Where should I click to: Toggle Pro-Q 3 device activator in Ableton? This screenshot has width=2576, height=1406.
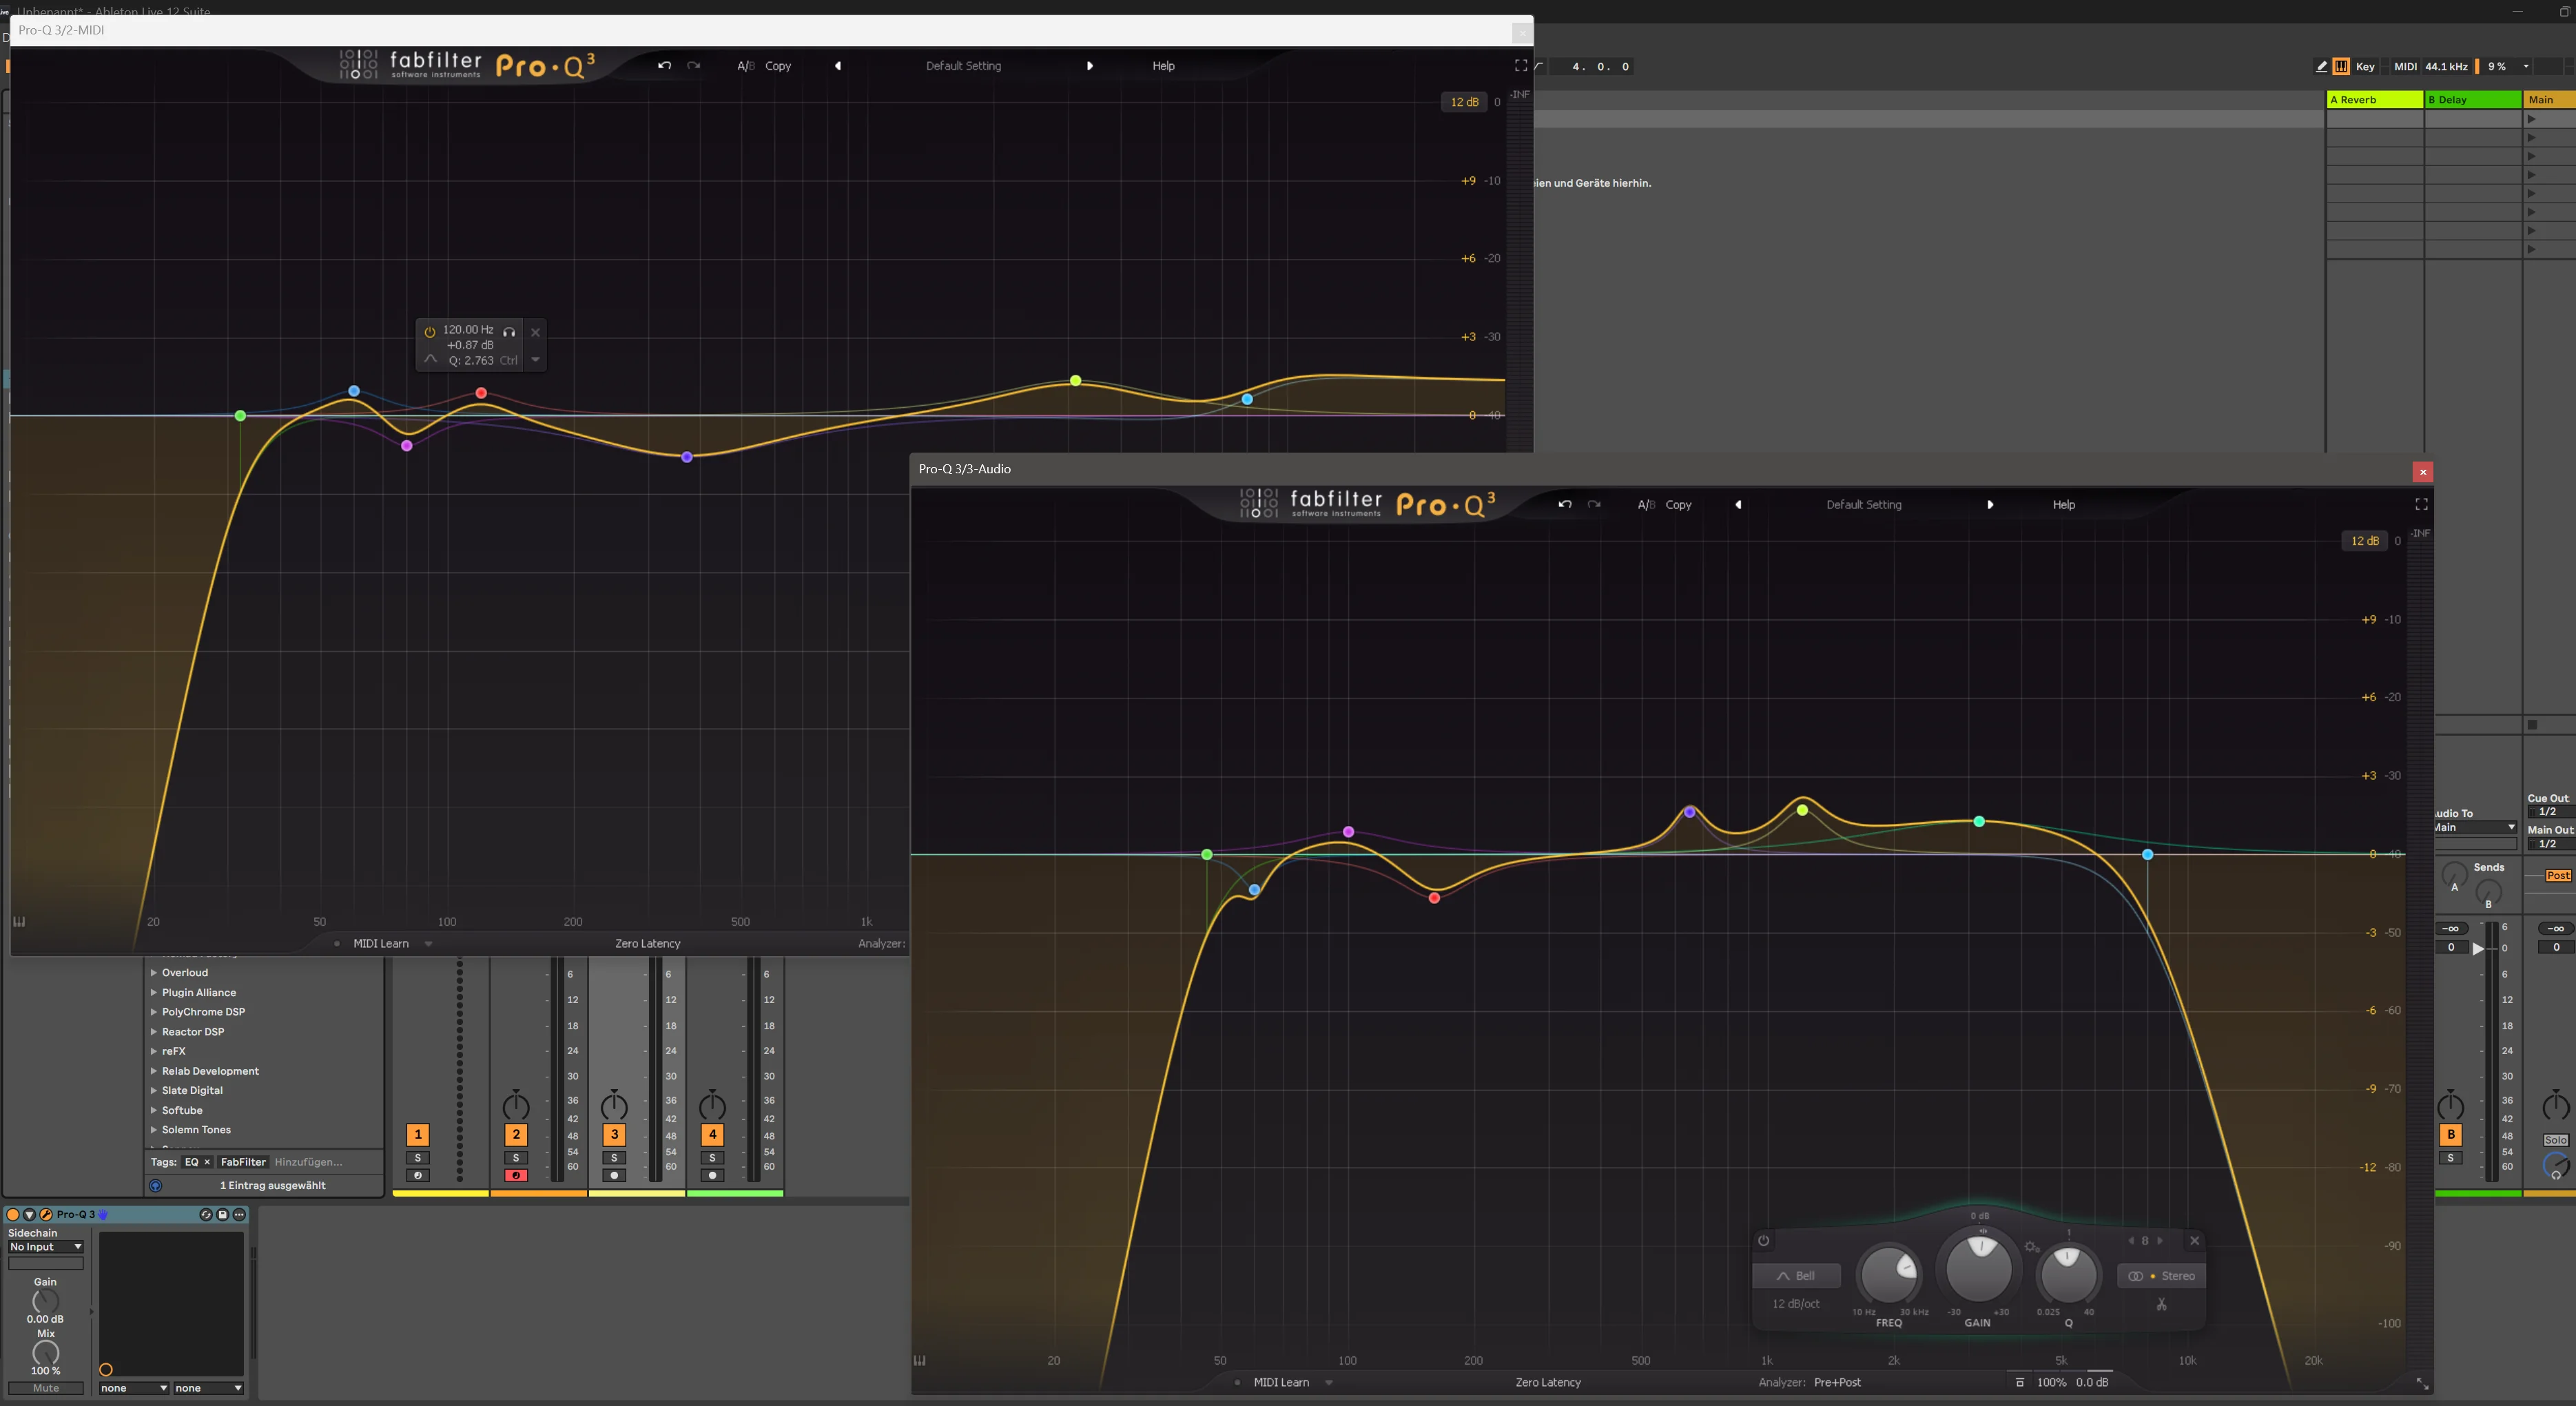(x=13, y=1214)
